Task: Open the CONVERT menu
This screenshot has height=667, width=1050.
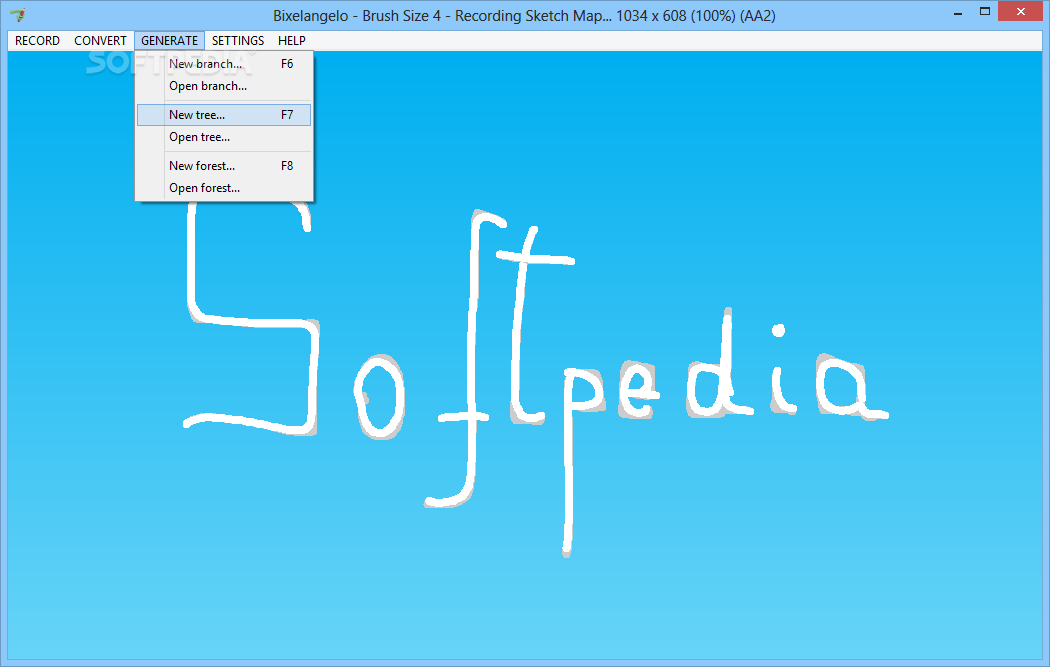Action: click(100, 41)
